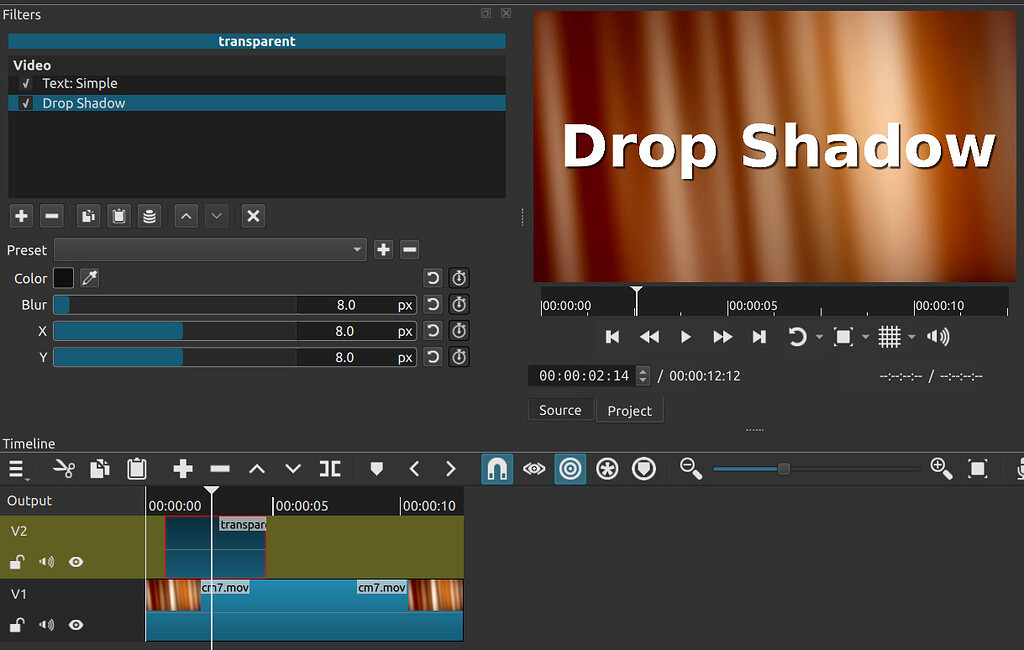
Task: Add a new filter with the plus icon
Action: (21, 215)
